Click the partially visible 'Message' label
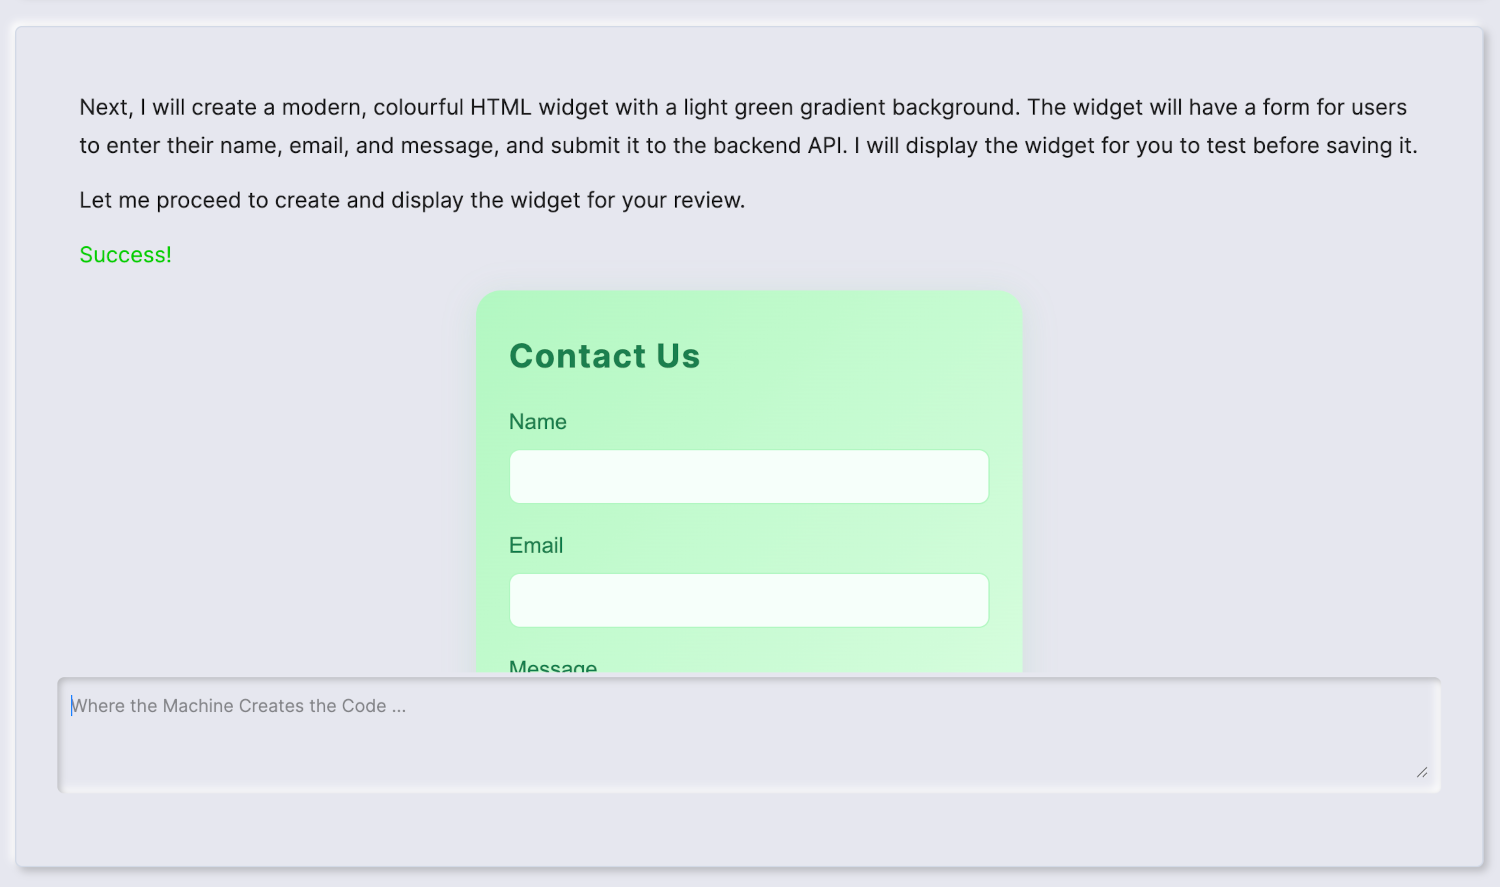Viewport: 1500px width, 887px height. tap(553, 666)
